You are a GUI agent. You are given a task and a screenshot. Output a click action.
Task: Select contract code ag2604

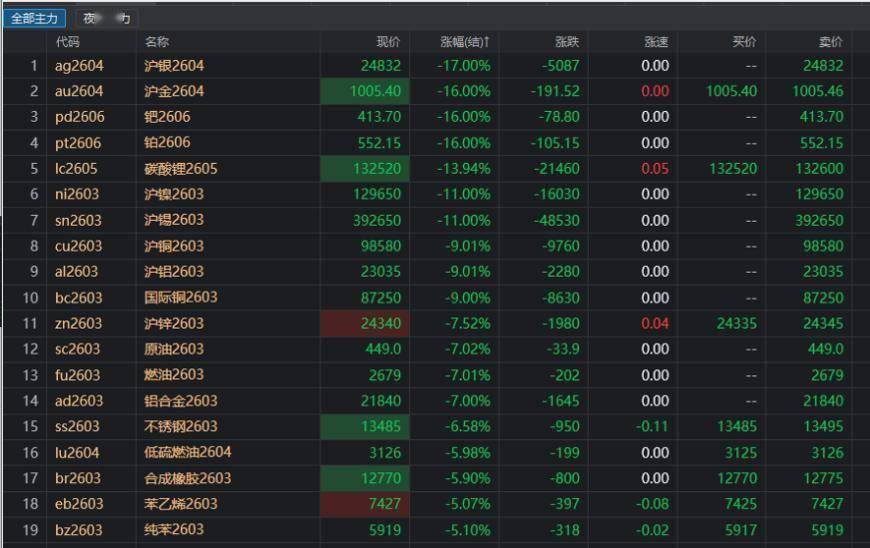[x=79, y=66]
